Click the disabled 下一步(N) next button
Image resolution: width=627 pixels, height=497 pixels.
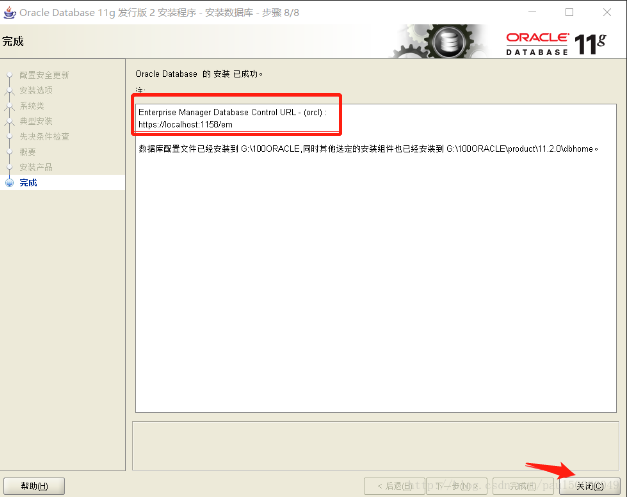457,486
